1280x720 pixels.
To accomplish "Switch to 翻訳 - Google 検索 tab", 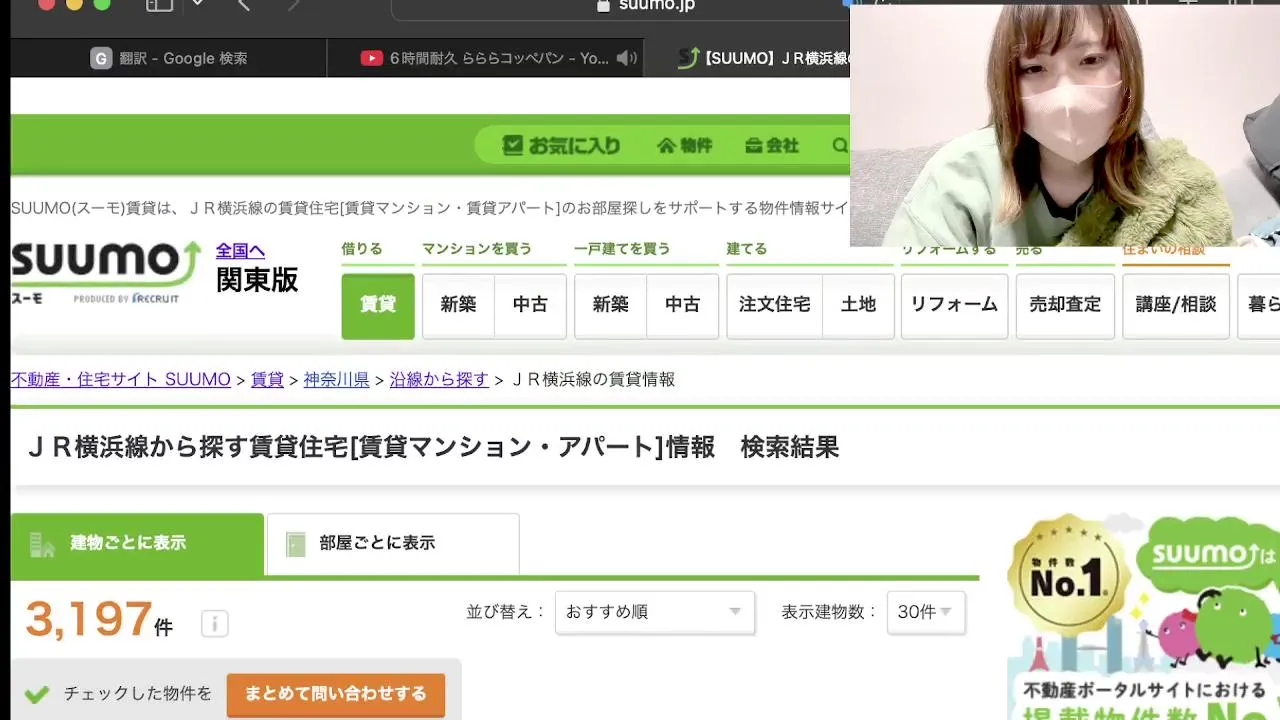I will pyautogui.click(x=169, y=58).
